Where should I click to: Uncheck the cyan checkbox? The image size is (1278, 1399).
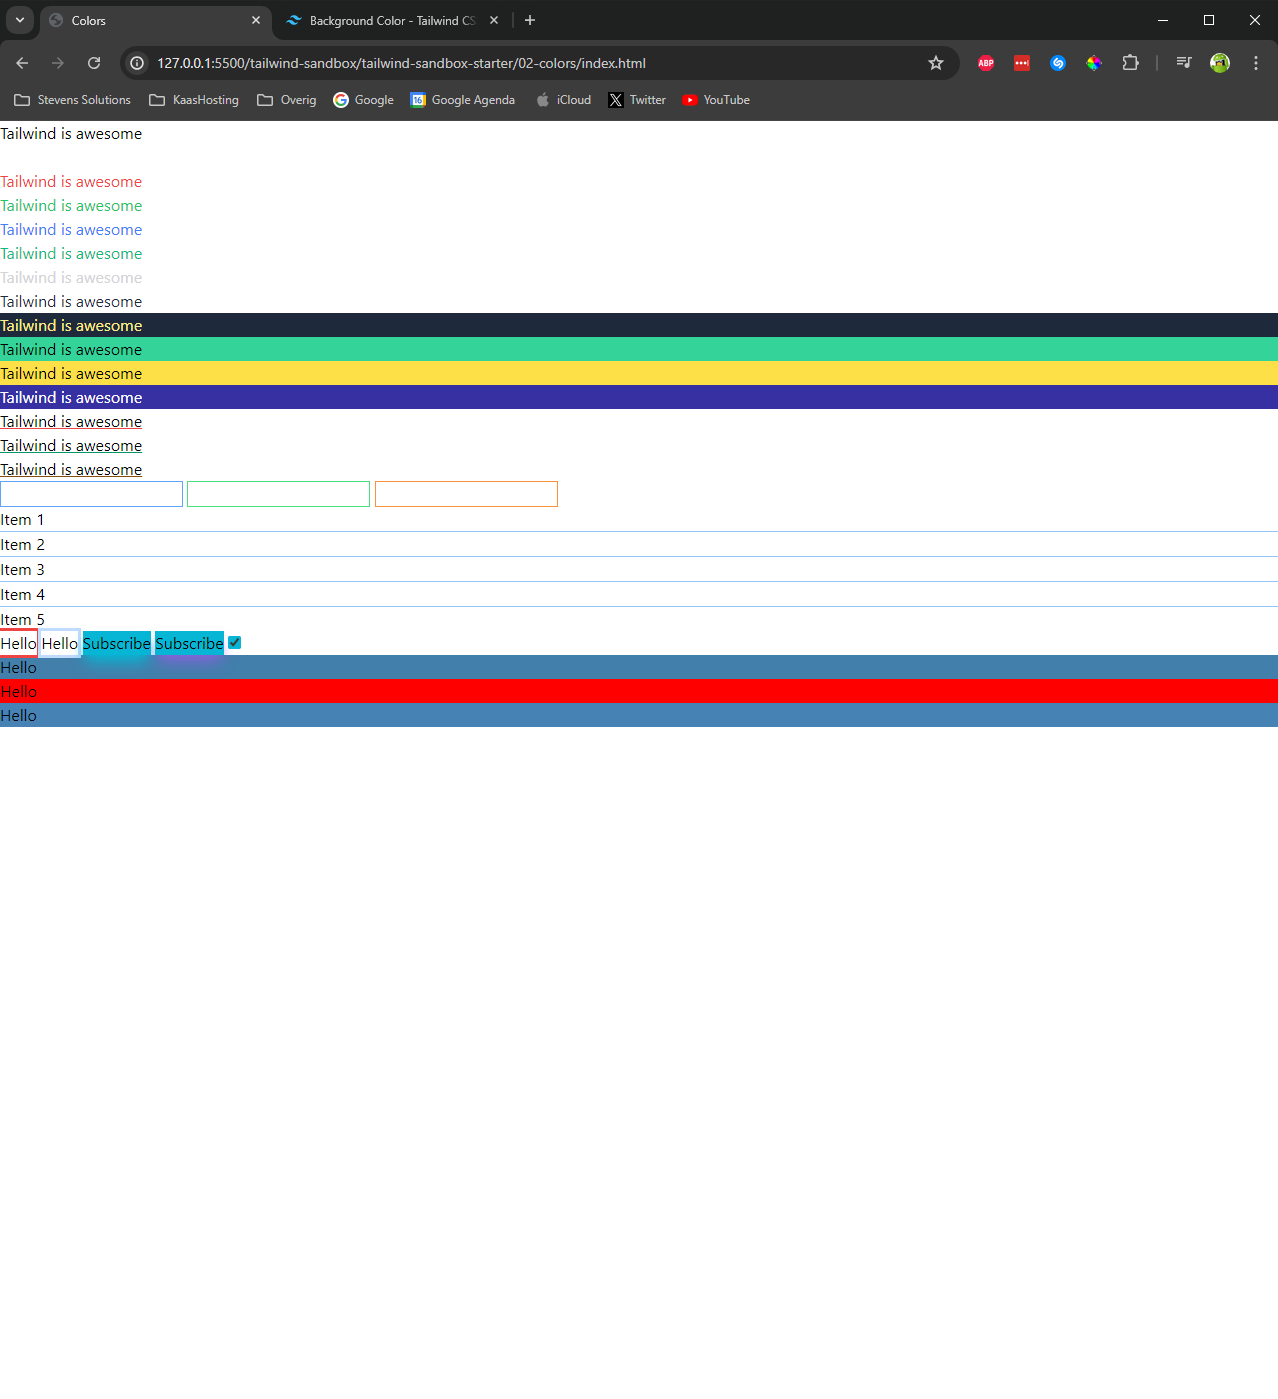[235, 643]
